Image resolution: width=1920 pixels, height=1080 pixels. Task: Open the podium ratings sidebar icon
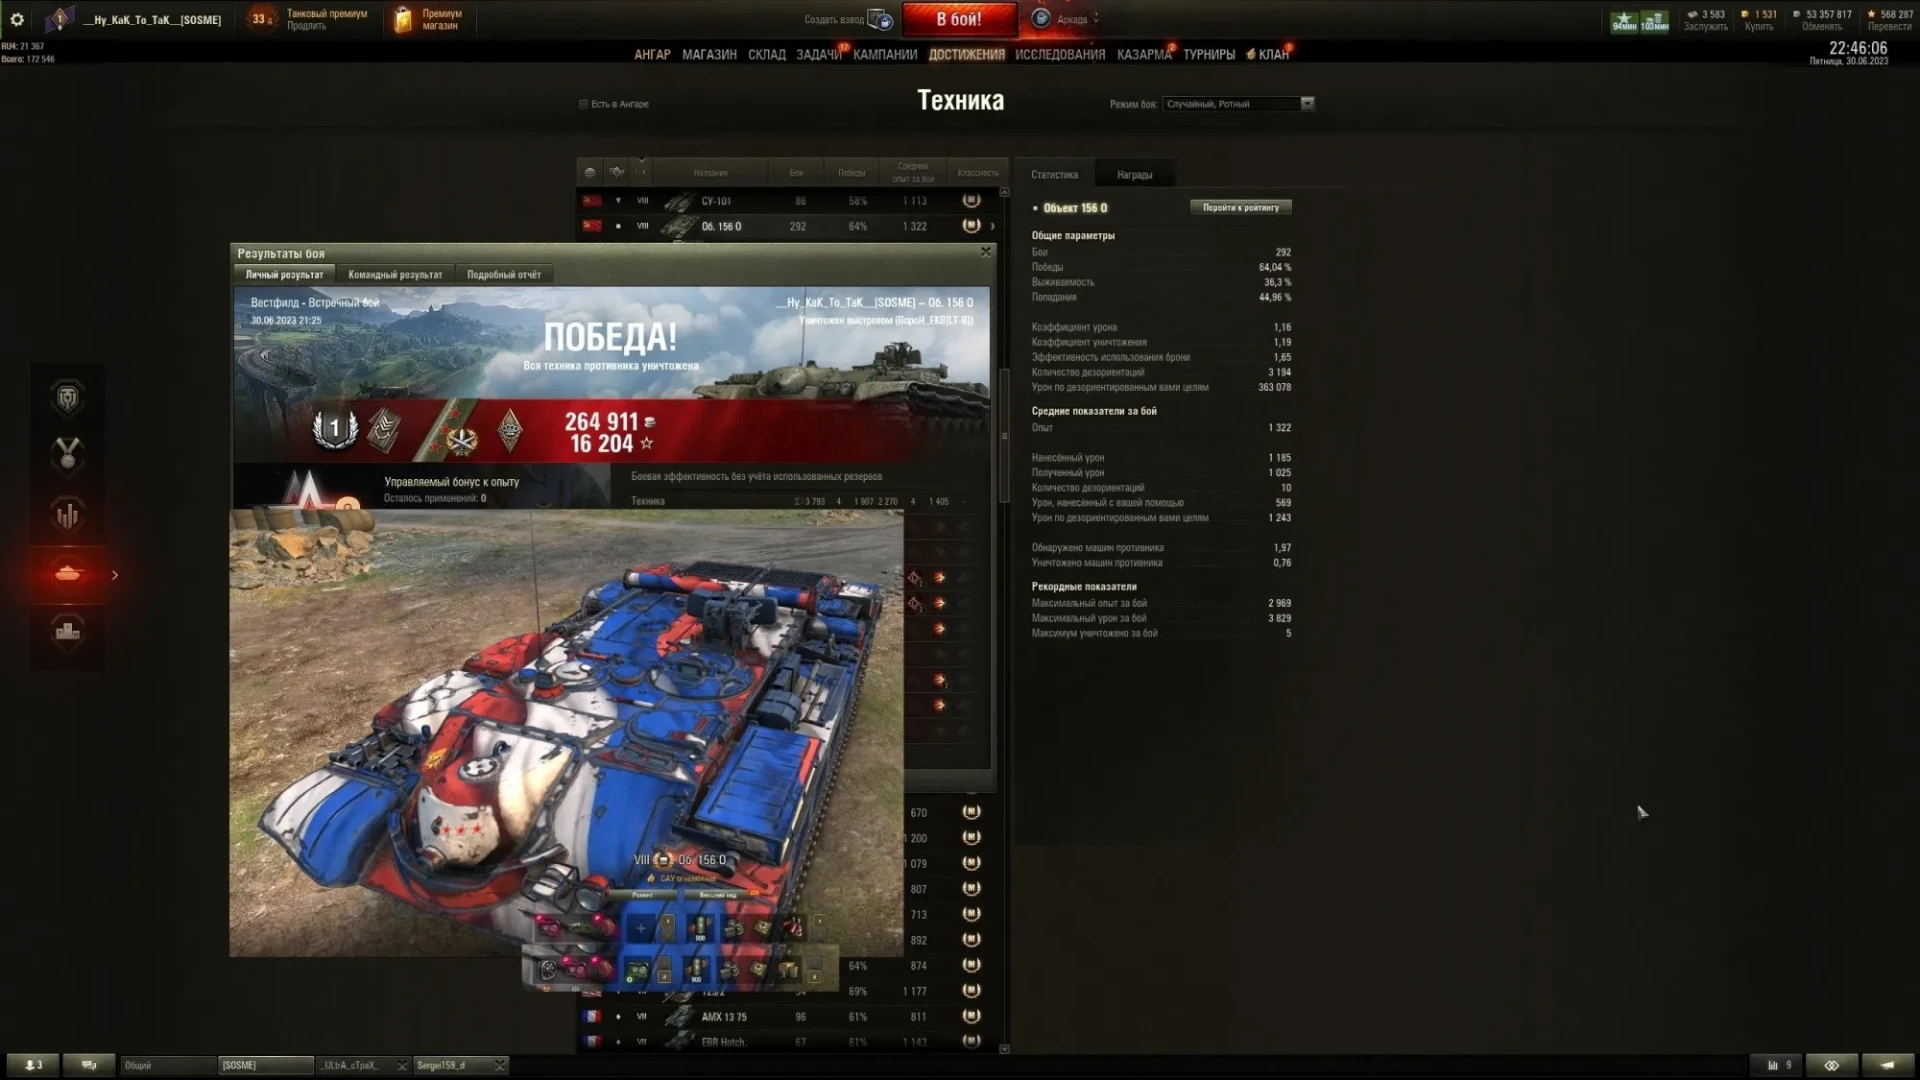click(x=67, y=632)
